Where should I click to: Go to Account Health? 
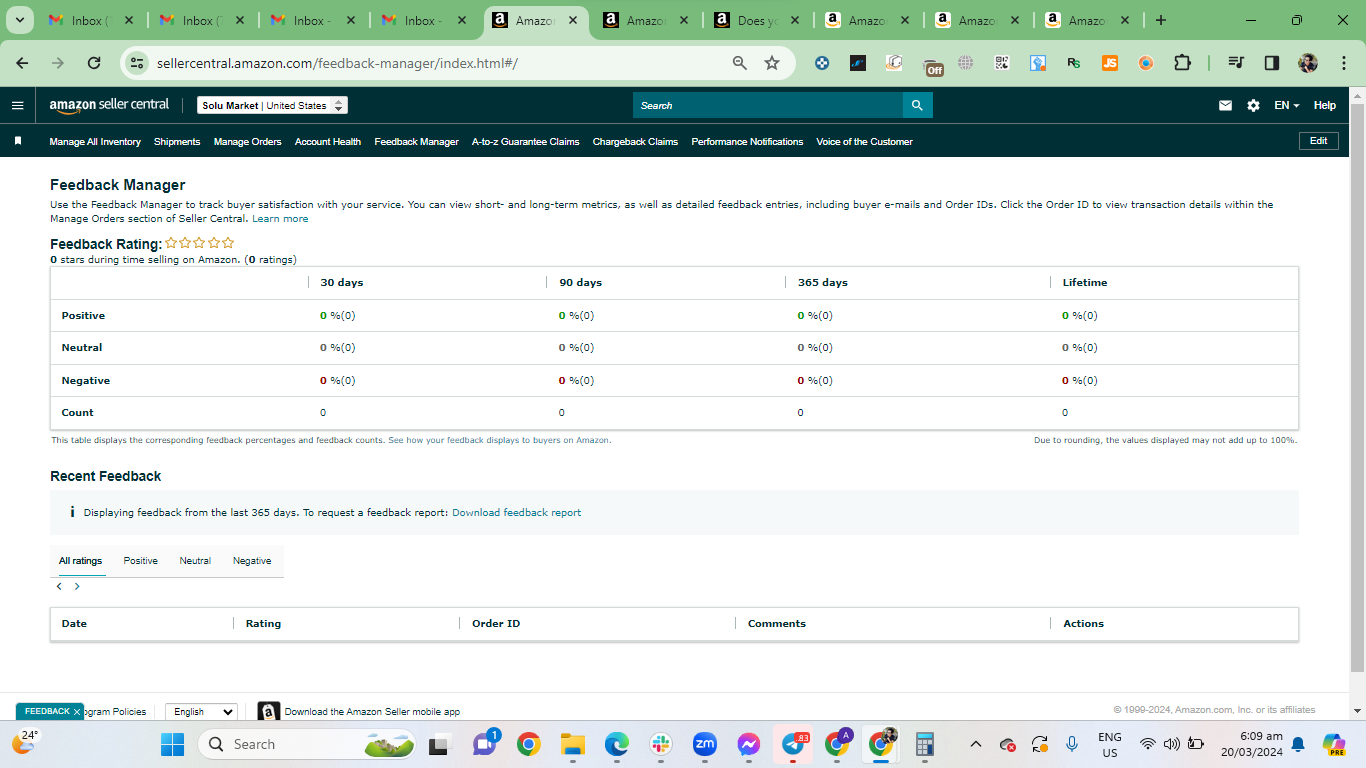pos(328,142)
